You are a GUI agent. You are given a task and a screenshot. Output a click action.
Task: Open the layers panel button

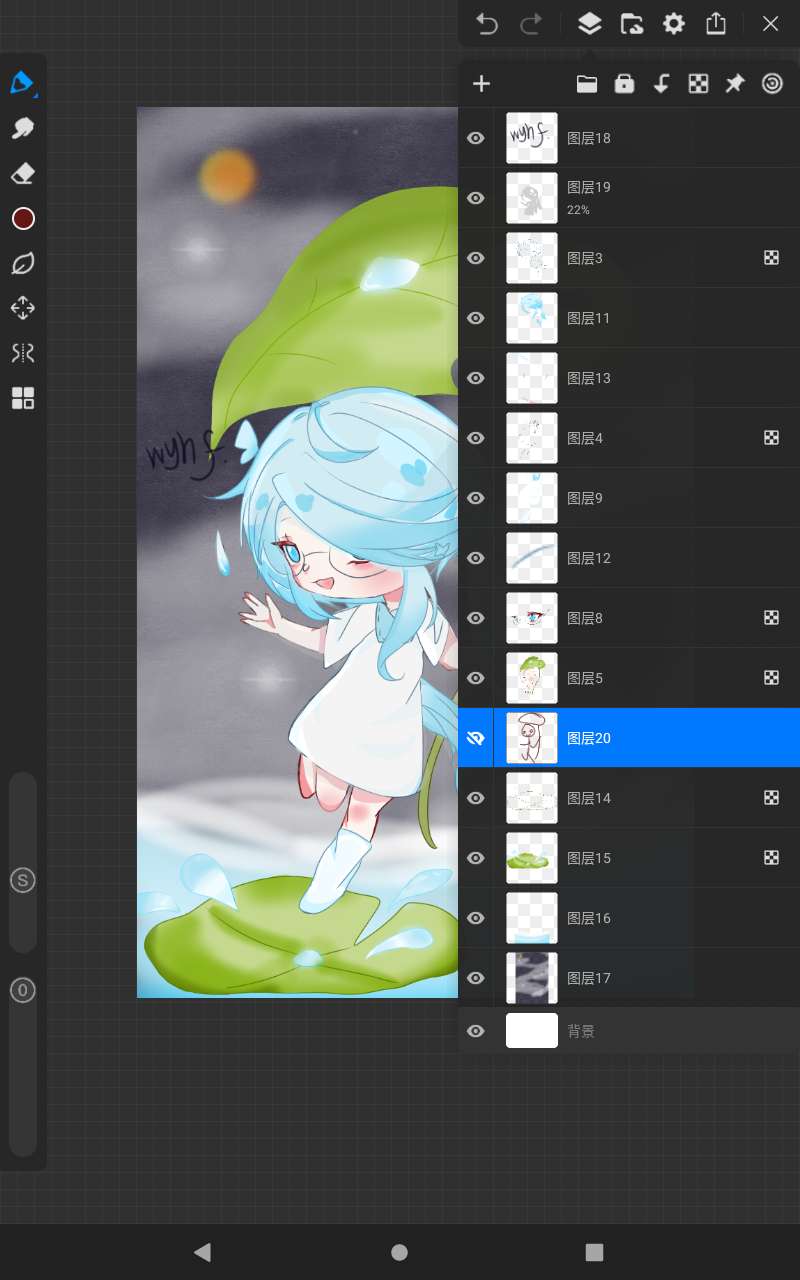click(590, 24)
